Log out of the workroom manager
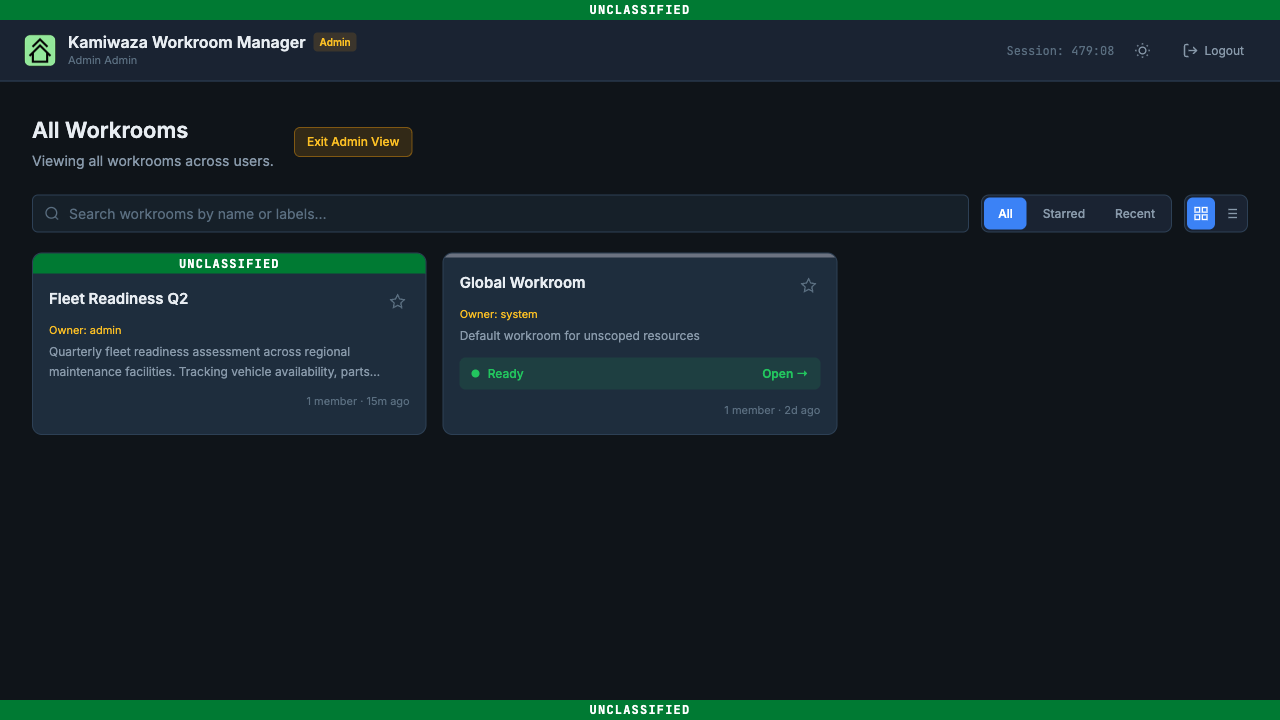Image resolution: width=1280 pixels, height=720 pixels. click(1213, 50)
